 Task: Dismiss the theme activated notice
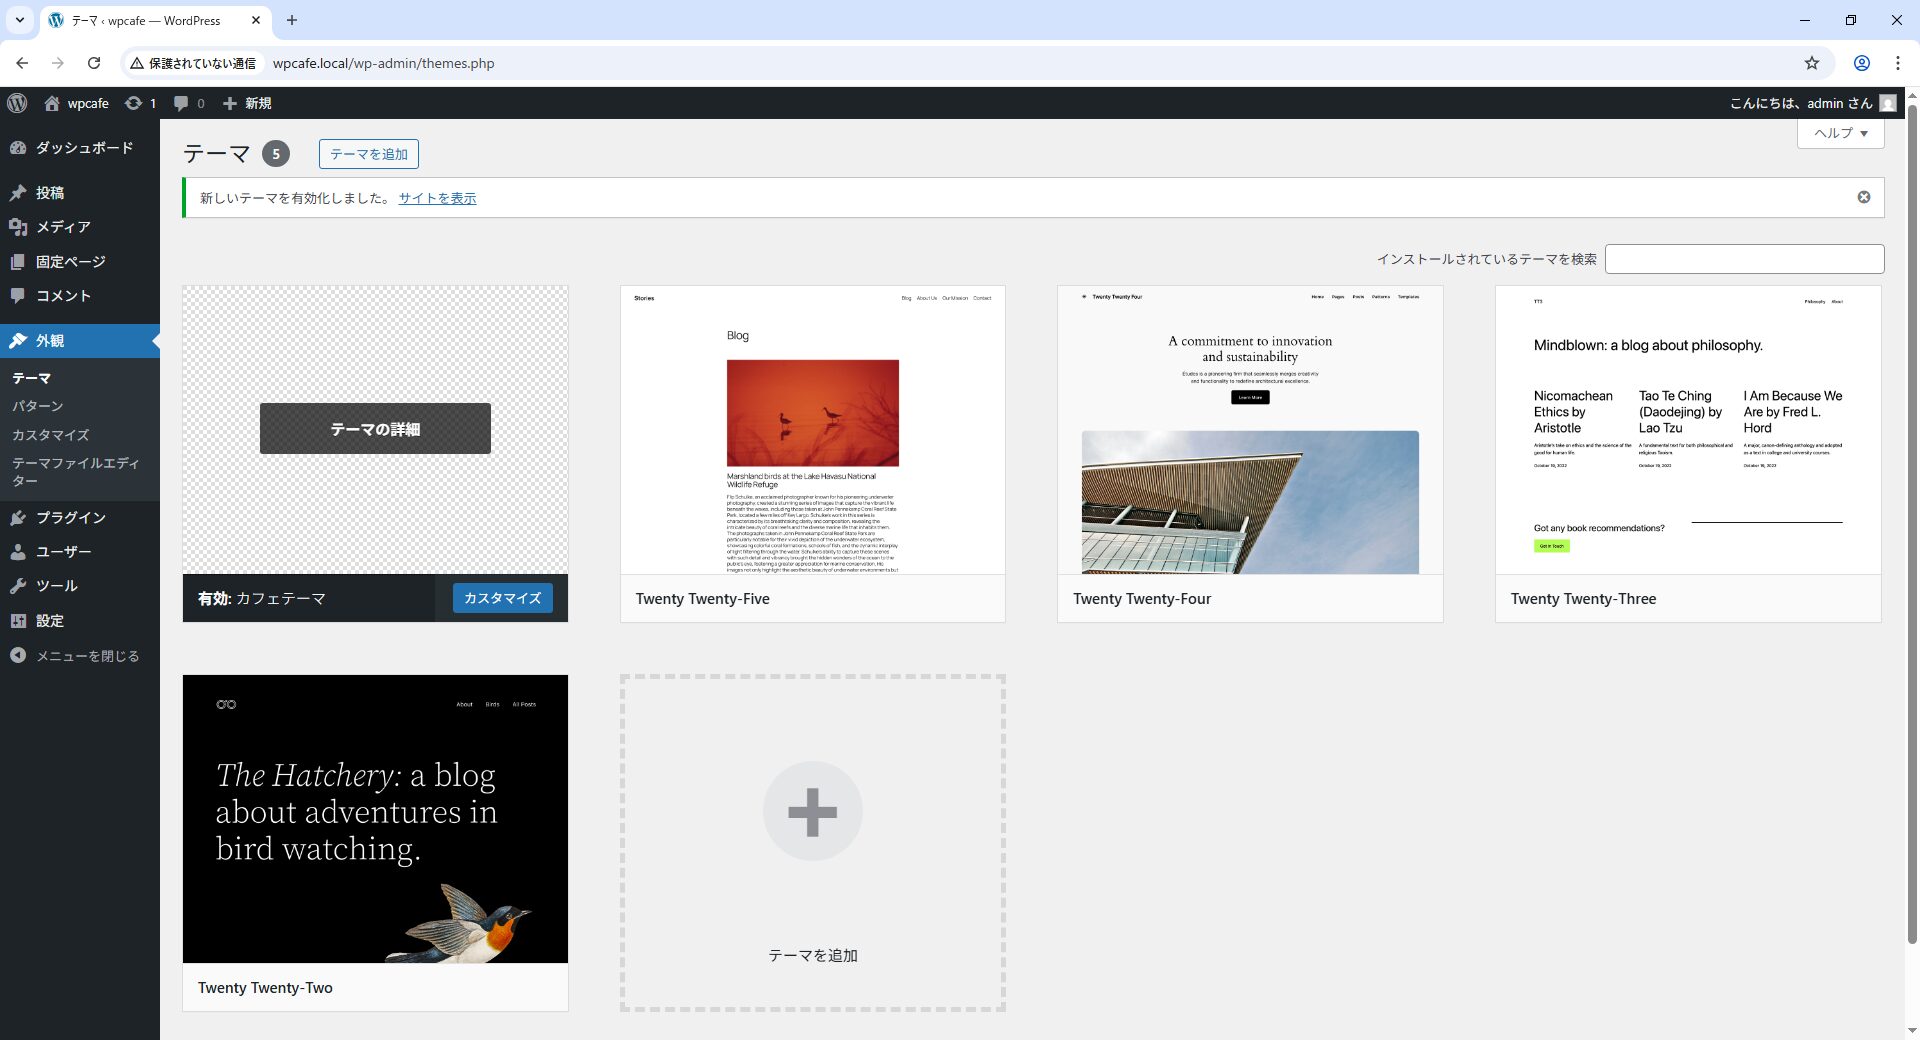pos(1863,197)
